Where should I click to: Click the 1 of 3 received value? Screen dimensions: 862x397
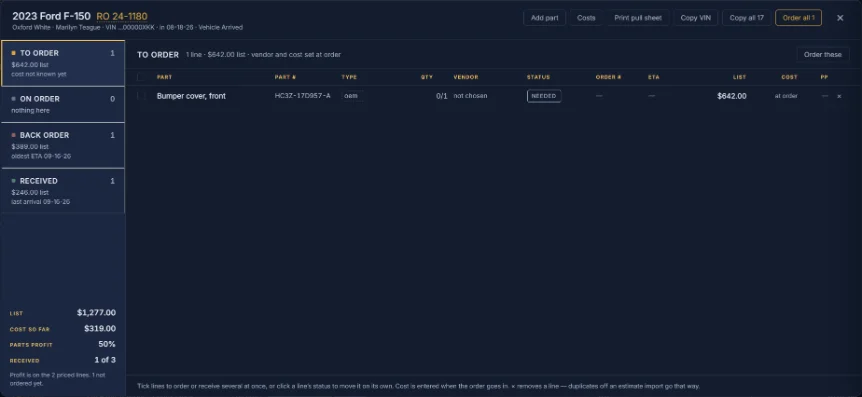[x=105, y=360]
